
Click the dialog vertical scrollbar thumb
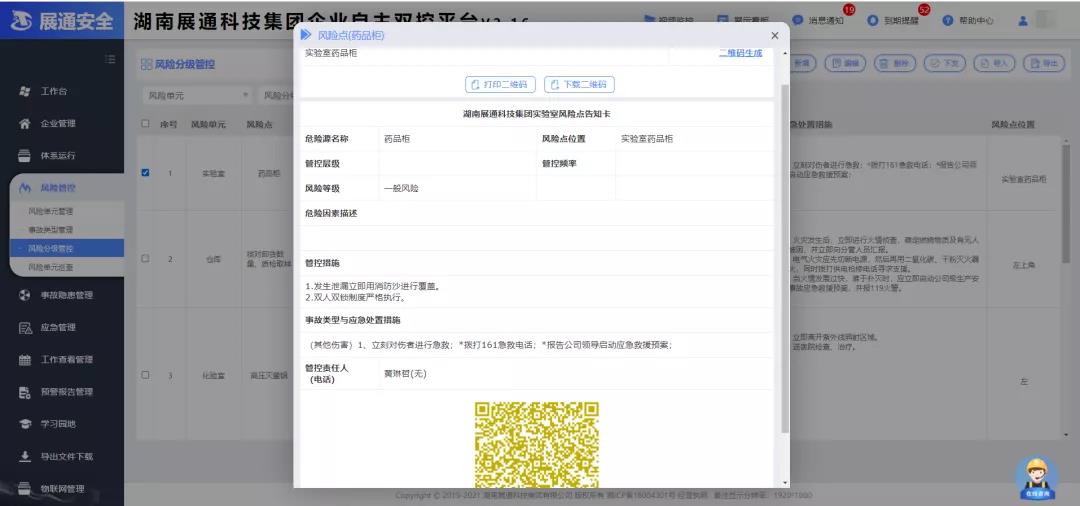785,258
